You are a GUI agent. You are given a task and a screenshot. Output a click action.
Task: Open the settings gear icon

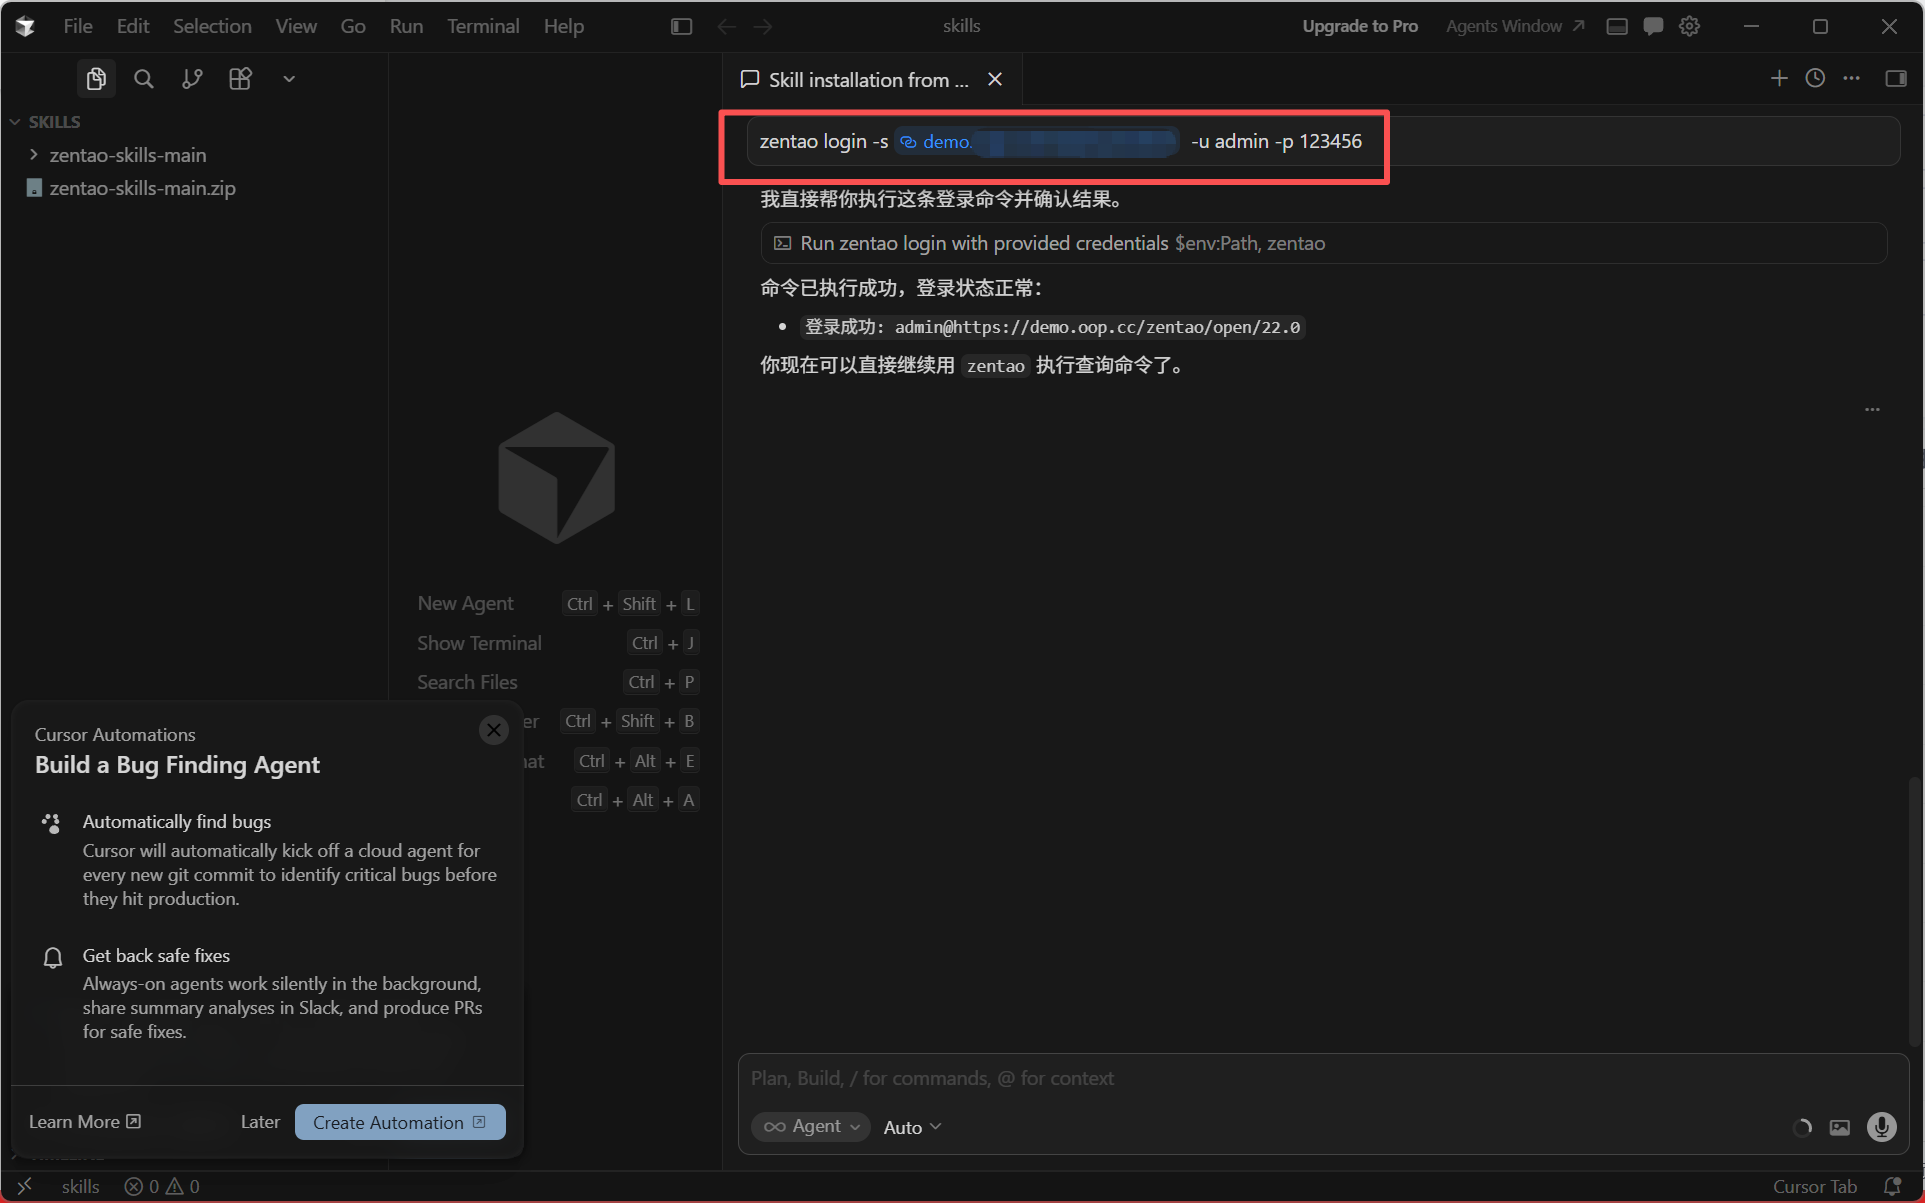(x=1690, y=27)
